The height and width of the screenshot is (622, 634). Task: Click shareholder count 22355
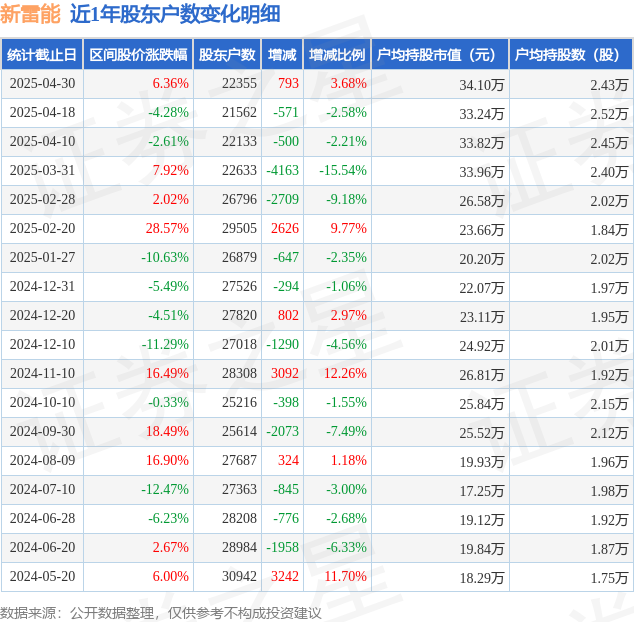[239, 84]
